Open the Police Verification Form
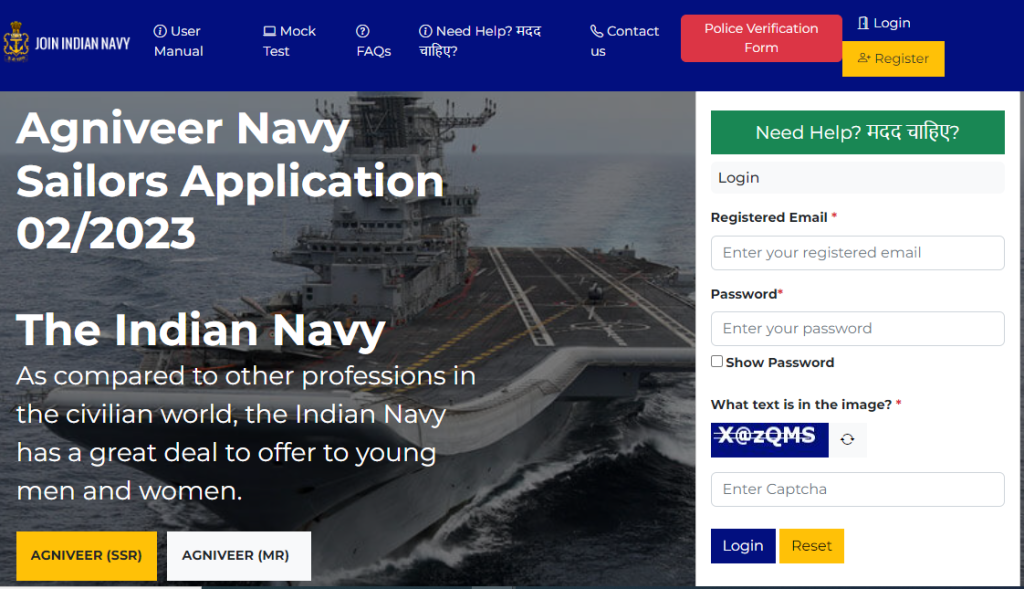Screen dimensions: 1024x589 (x=761, y=39)
